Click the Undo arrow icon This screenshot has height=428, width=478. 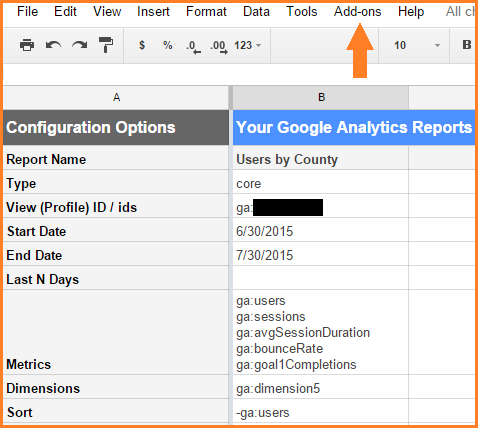pyautogui.click(x=53, y=45)
